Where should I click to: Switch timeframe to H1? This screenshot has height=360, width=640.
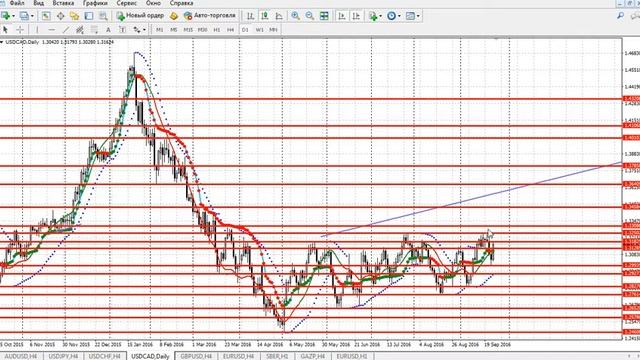click(x=217, y=29)
